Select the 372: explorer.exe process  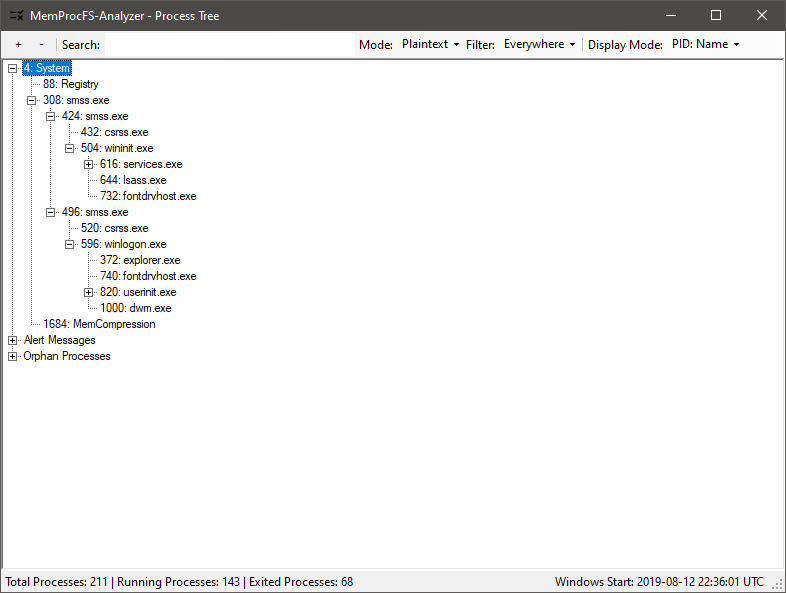click(x=139, y=260)
